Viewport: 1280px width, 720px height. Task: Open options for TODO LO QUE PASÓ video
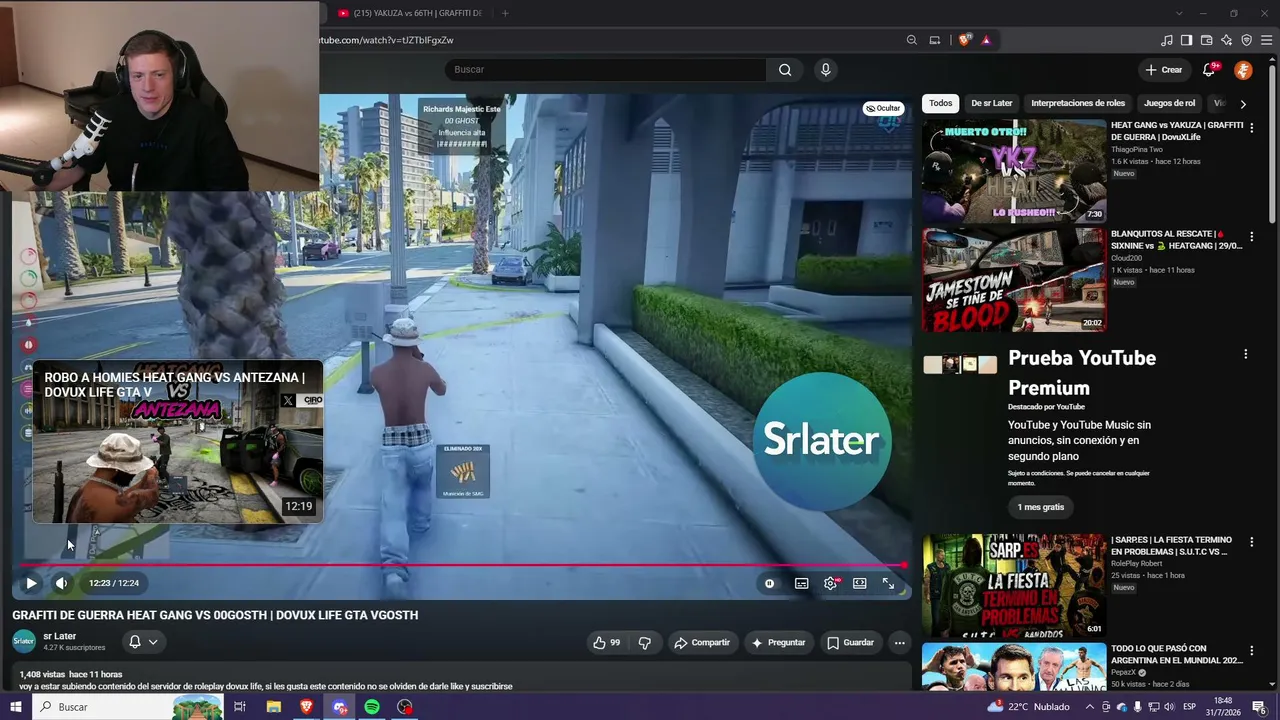click(1251, 651)
